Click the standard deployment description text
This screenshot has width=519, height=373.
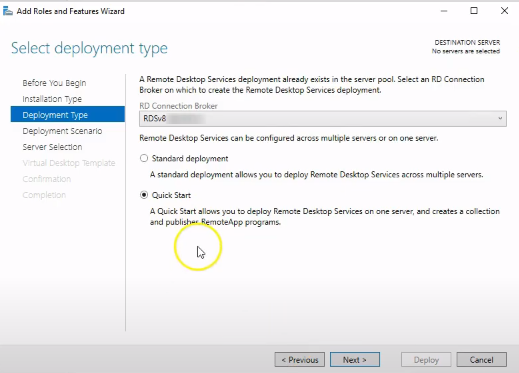click(x=316, y=174)
